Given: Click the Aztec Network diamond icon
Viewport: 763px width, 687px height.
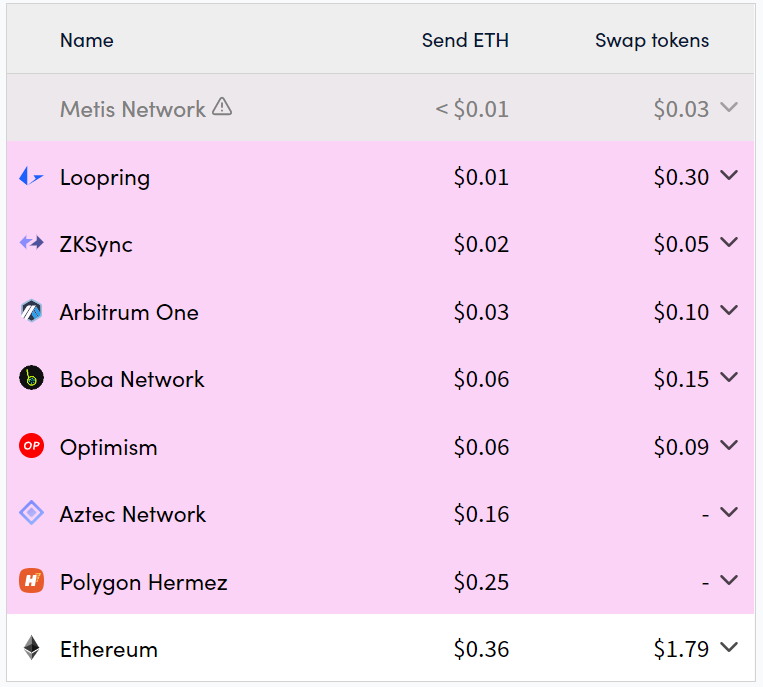Looking at the screenshot, I should [x=31, y=514].
